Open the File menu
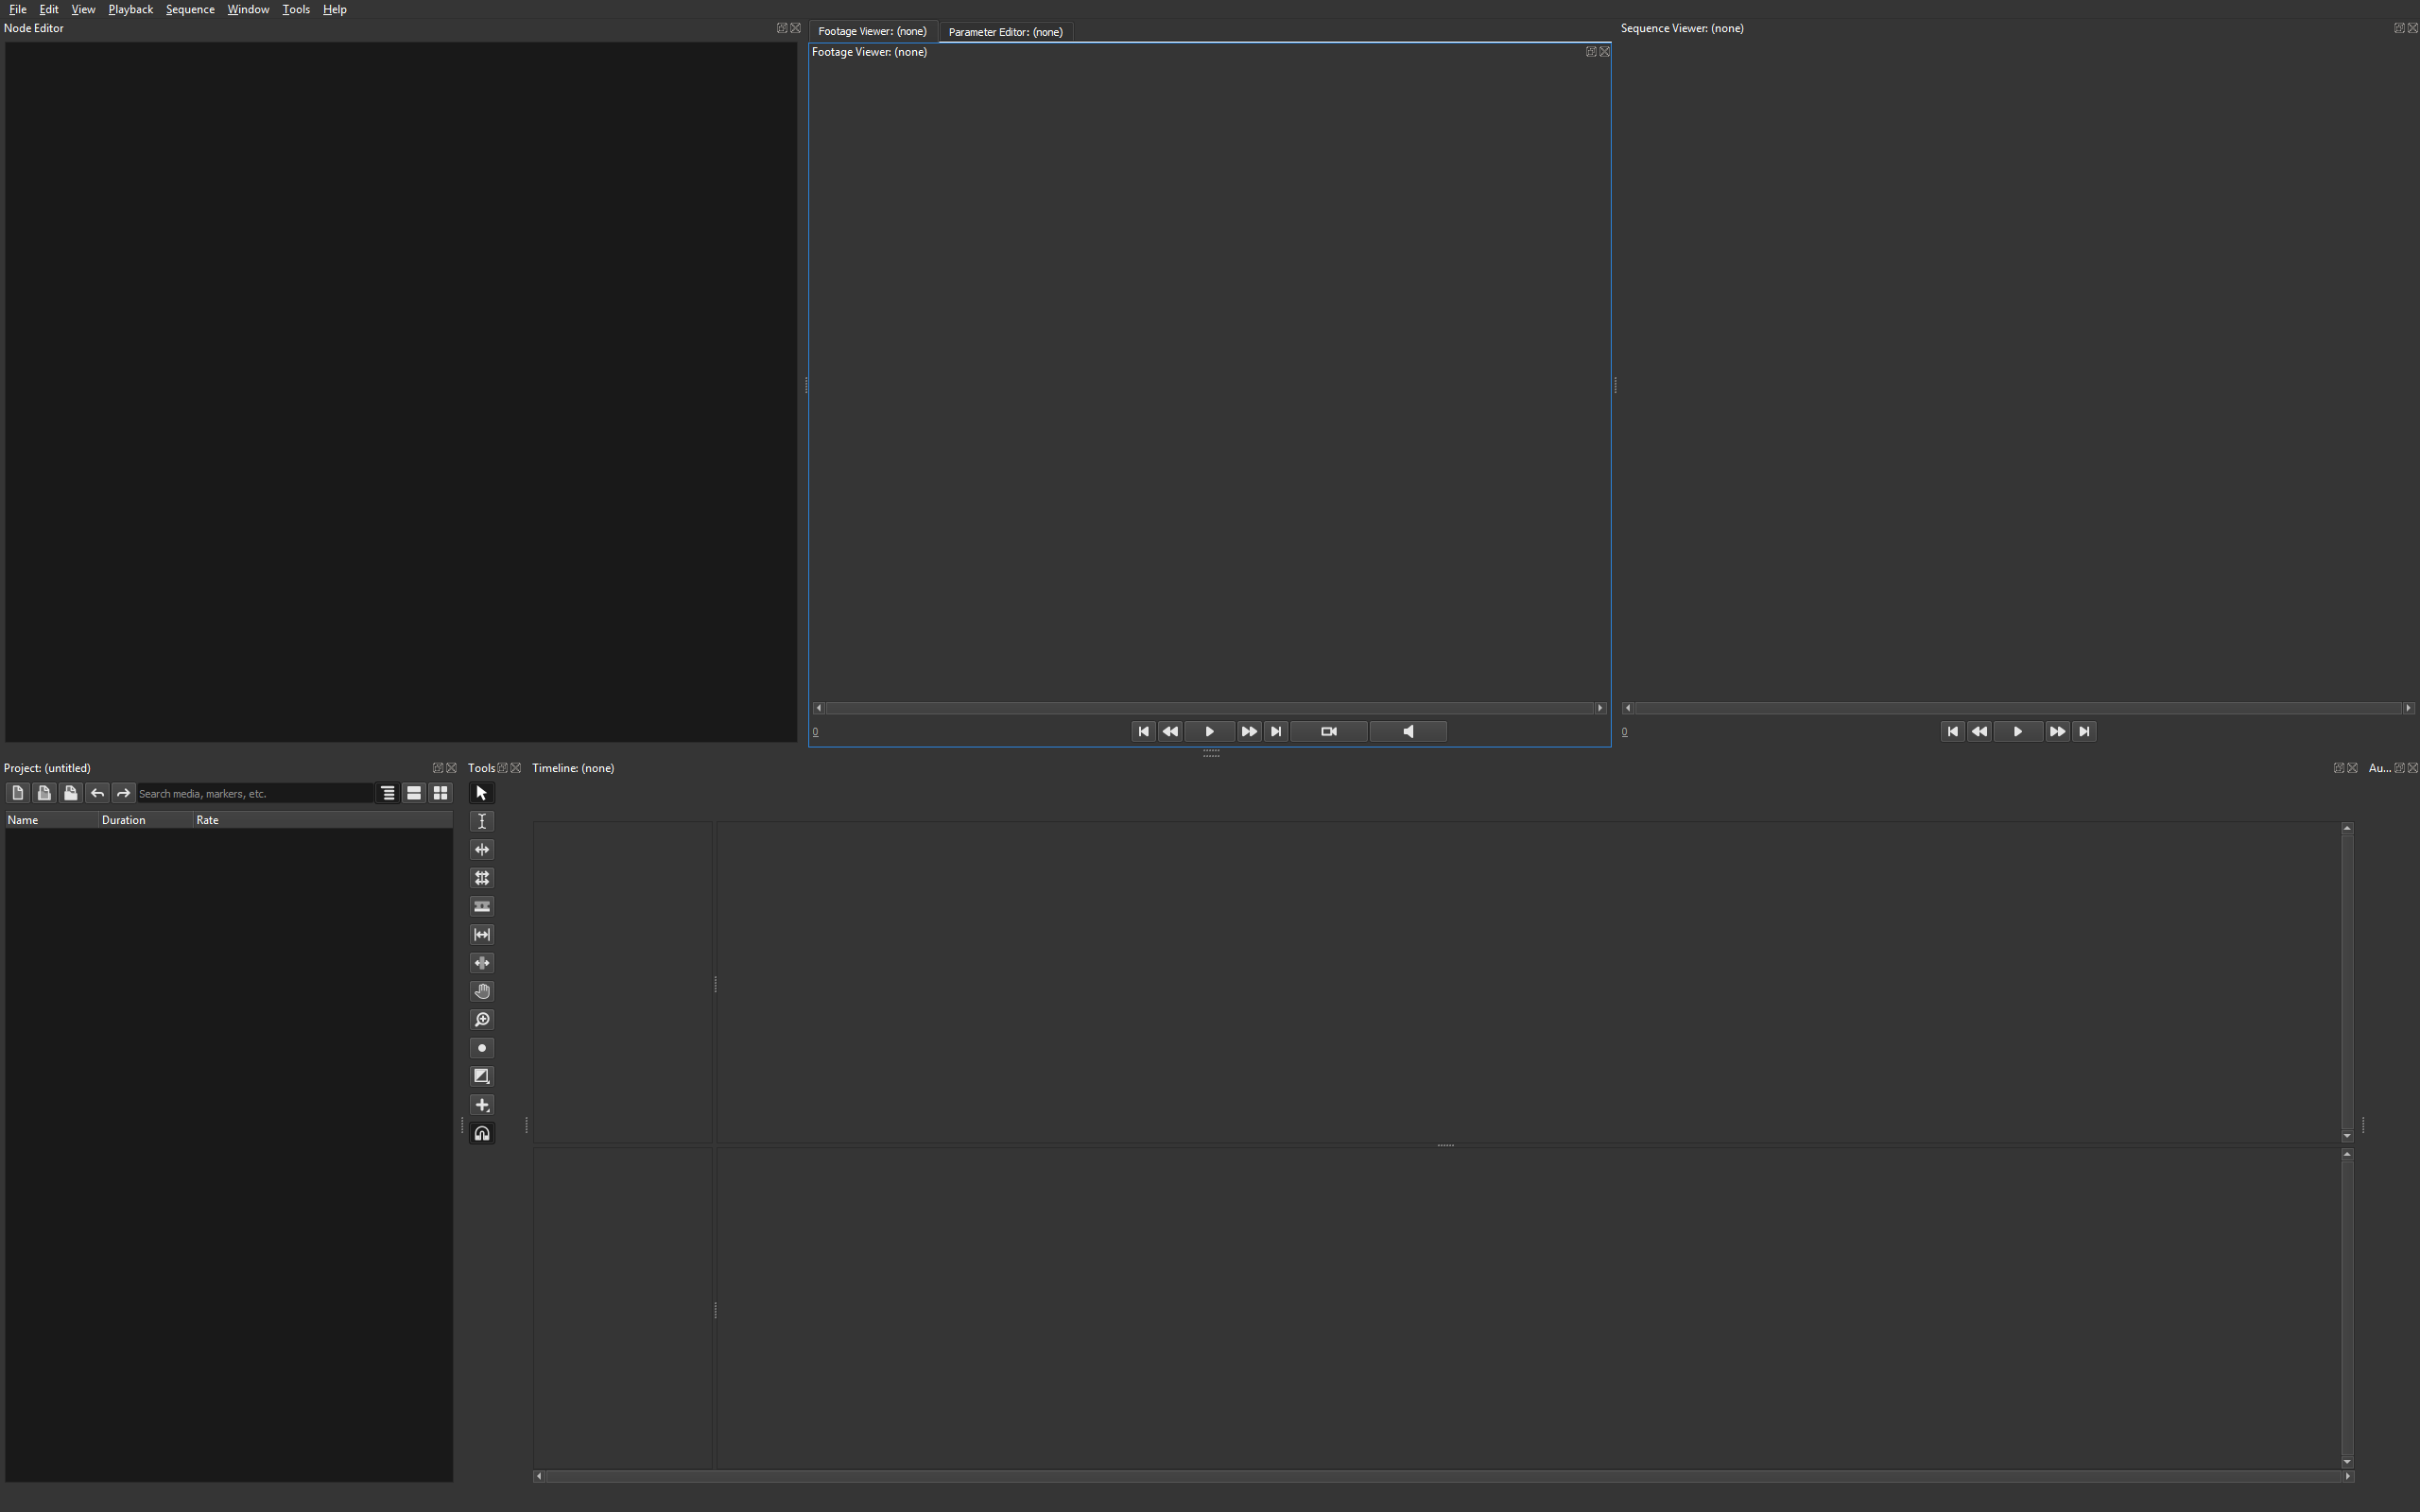2420x1512 pixels. 17,9
